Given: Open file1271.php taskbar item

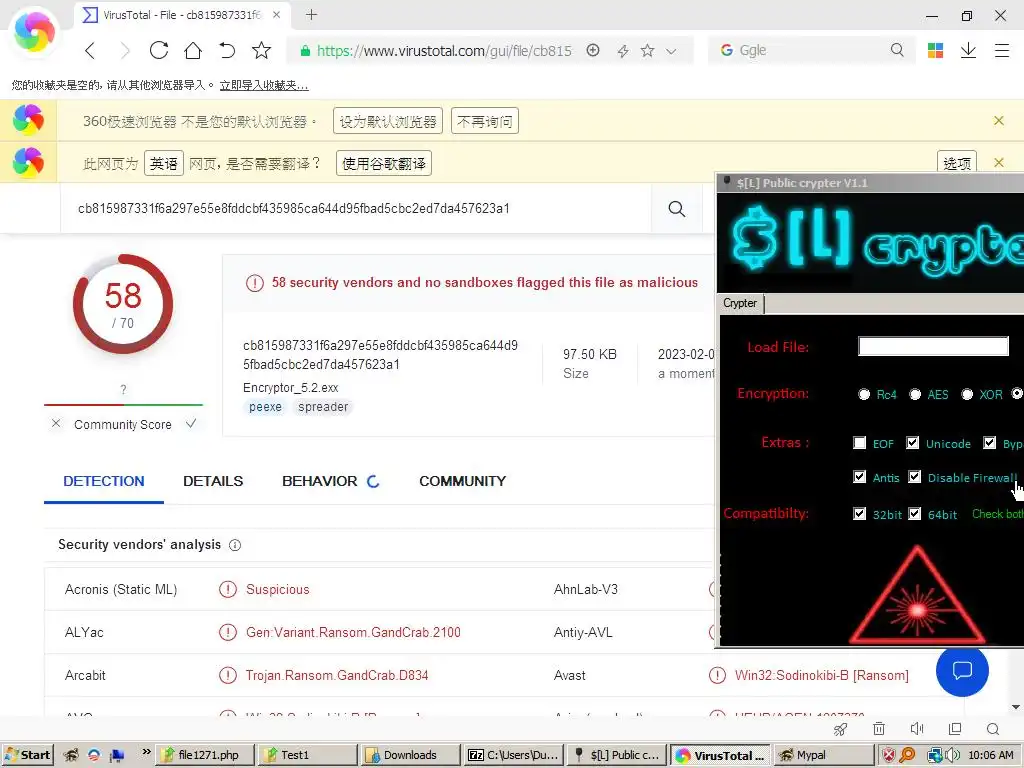Looking at the screenshot, I should click(206, 755).
